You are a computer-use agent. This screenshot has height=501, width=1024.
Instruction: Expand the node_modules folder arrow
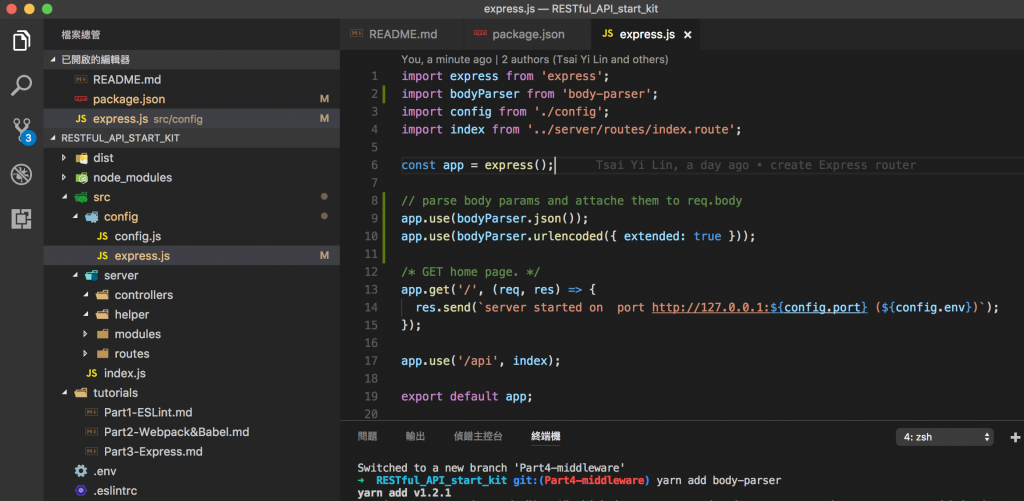(64, 178)
